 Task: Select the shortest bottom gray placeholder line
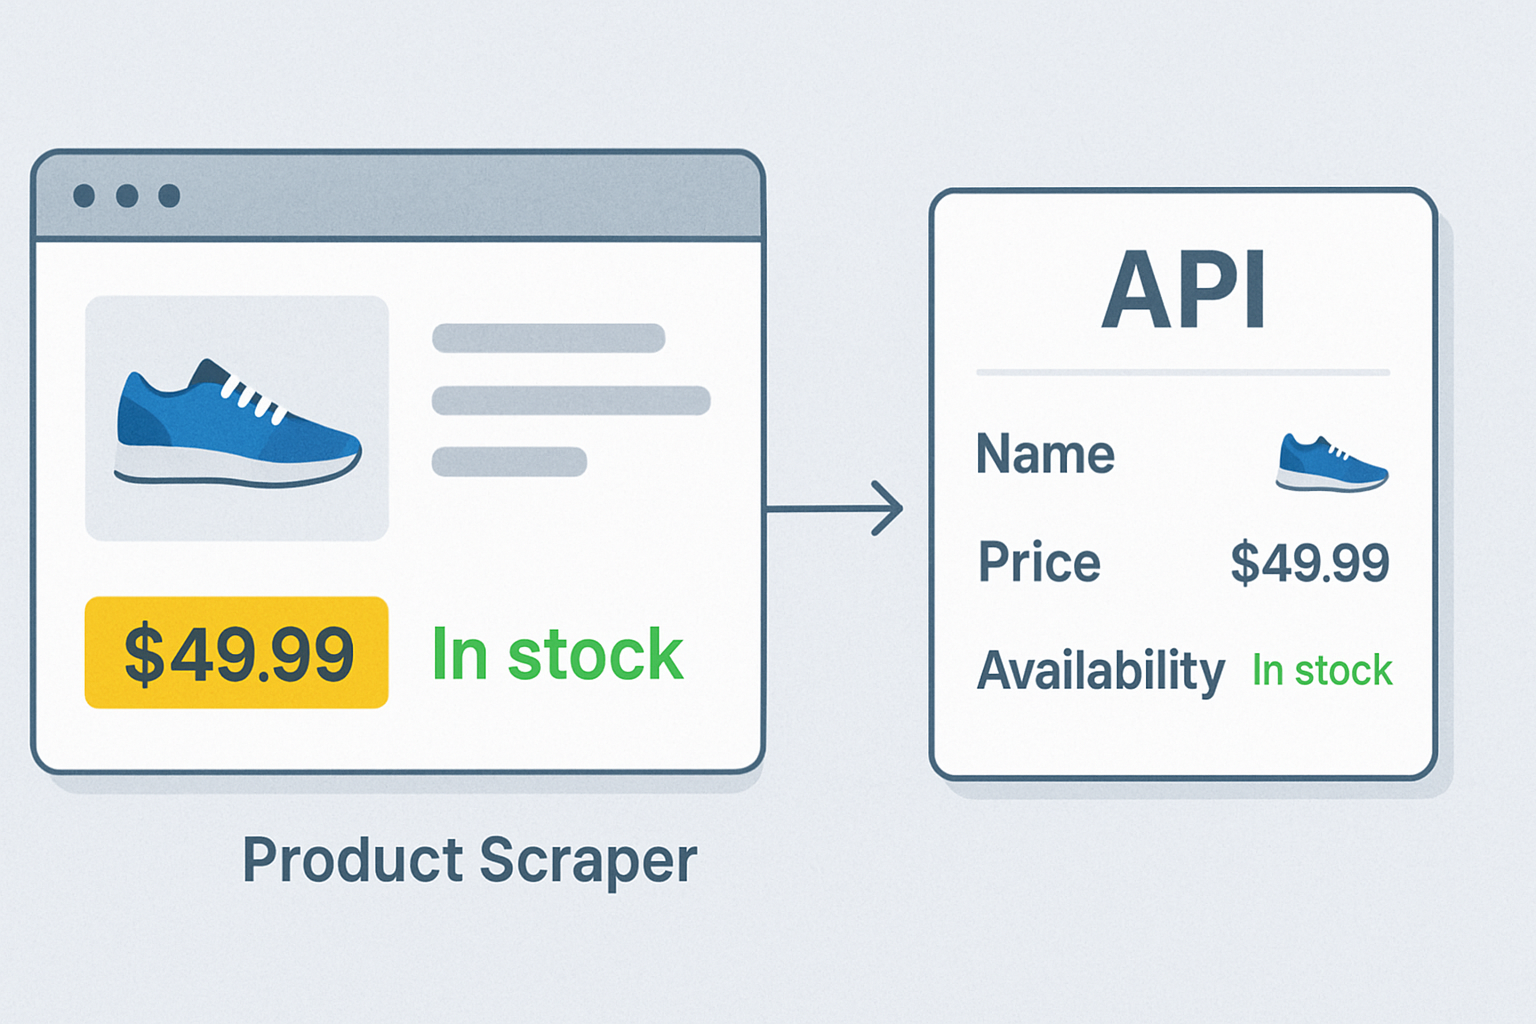click(x=509, y=462)
